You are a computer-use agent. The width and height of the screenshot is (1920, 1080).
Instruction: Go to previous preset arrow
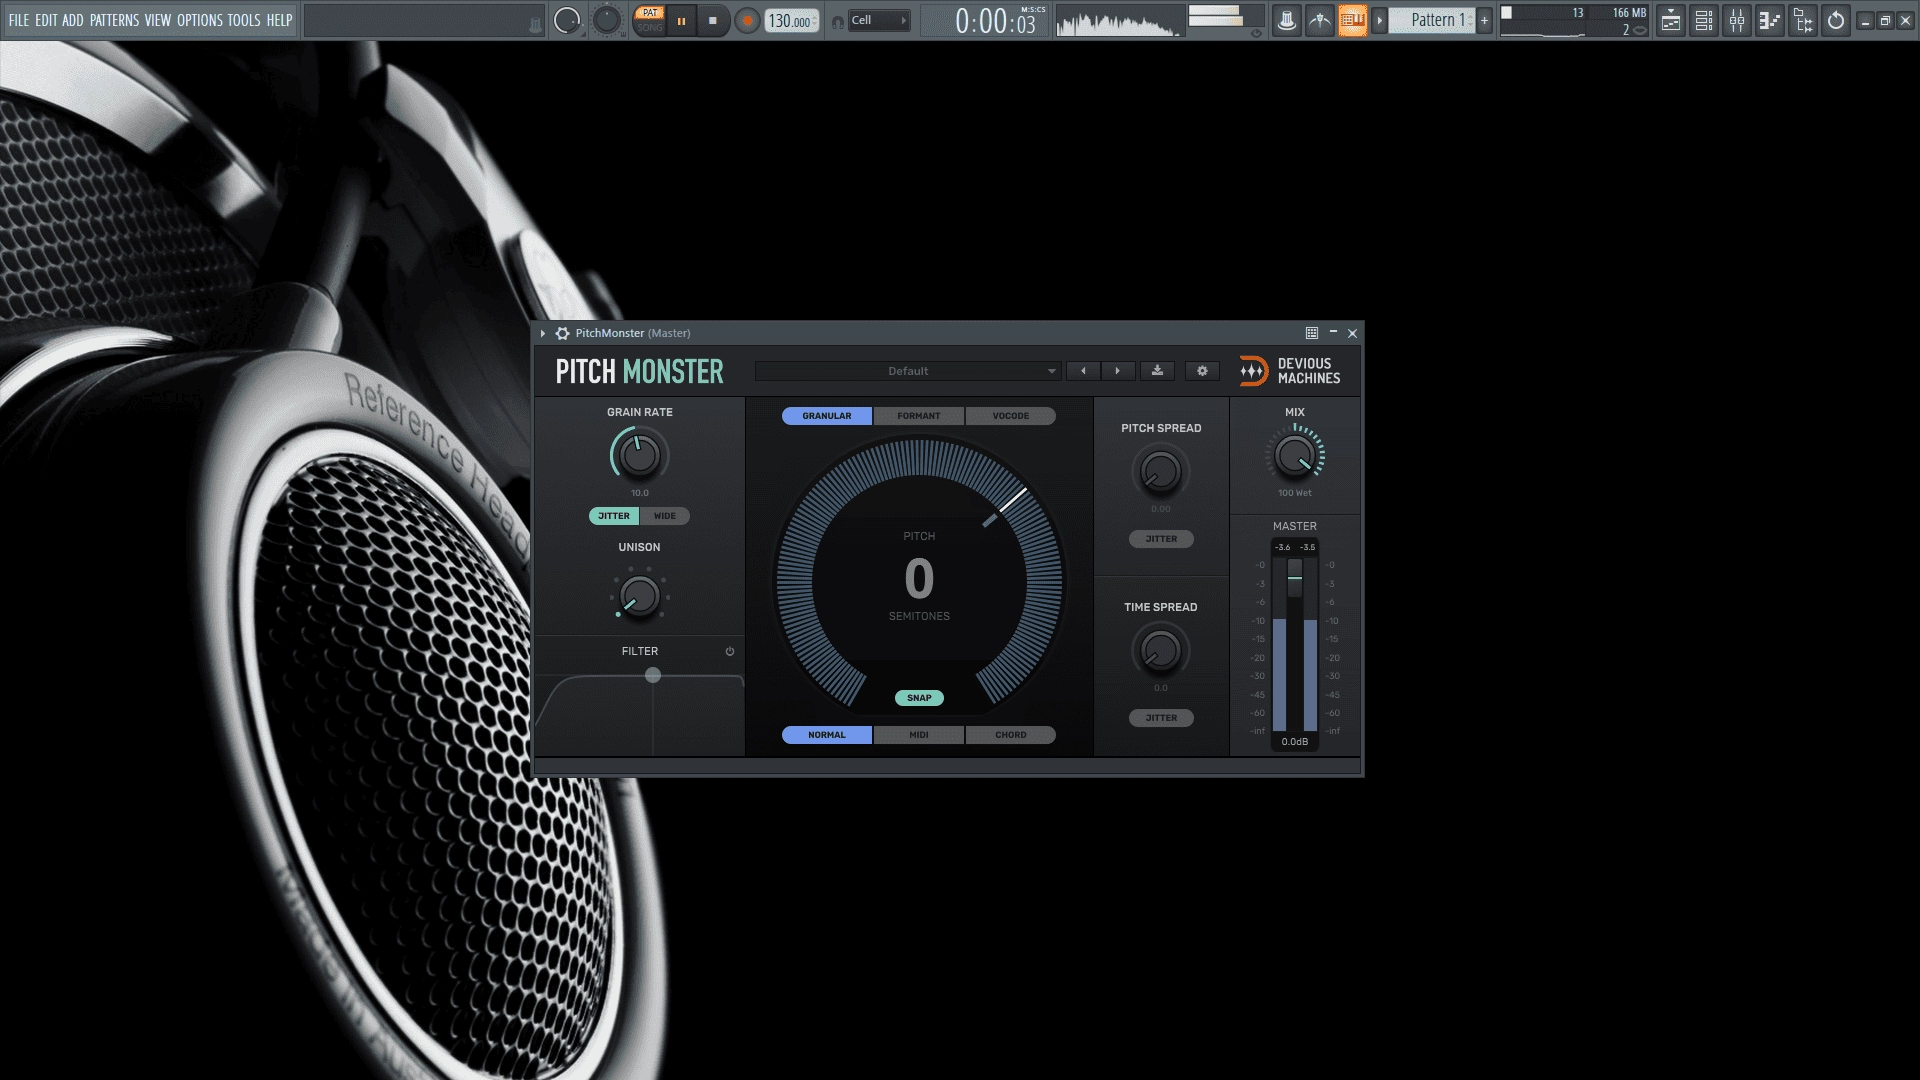coord(1083,371)
